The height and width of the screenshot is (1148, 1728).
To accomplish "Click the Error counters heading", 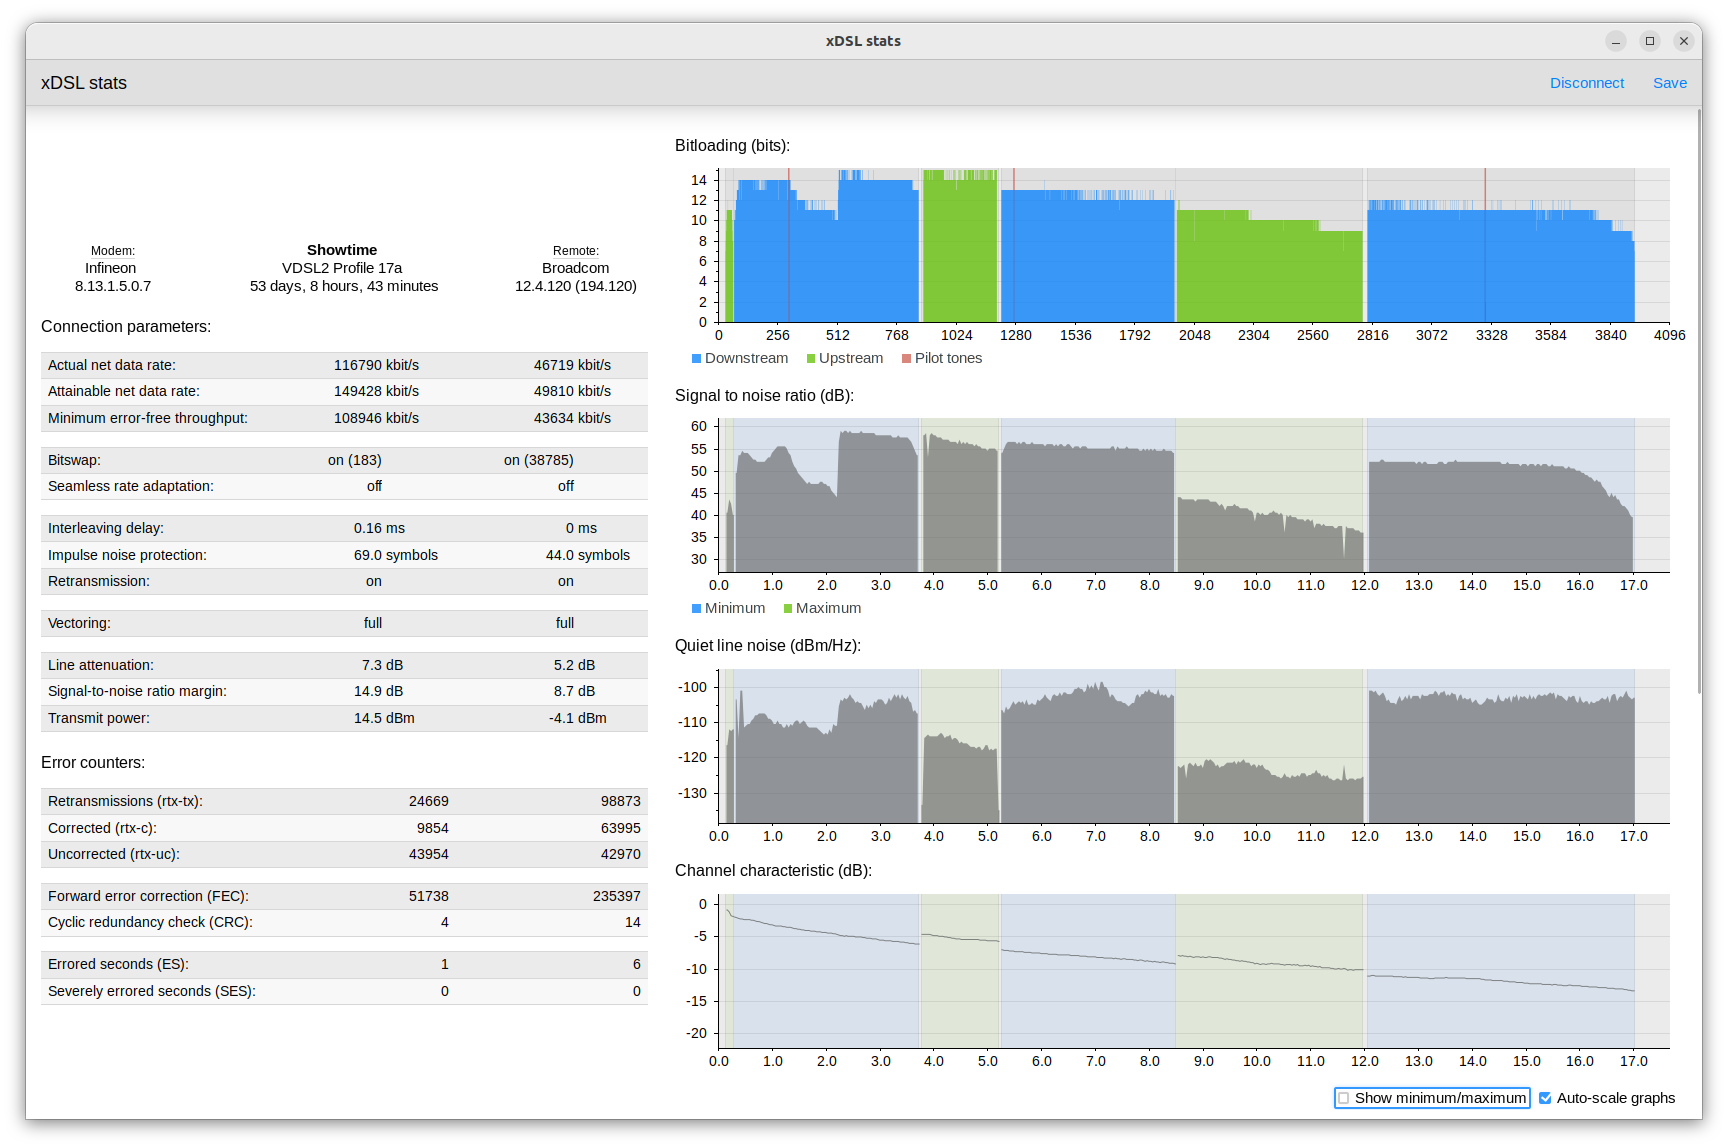I will tap(93, 763).
